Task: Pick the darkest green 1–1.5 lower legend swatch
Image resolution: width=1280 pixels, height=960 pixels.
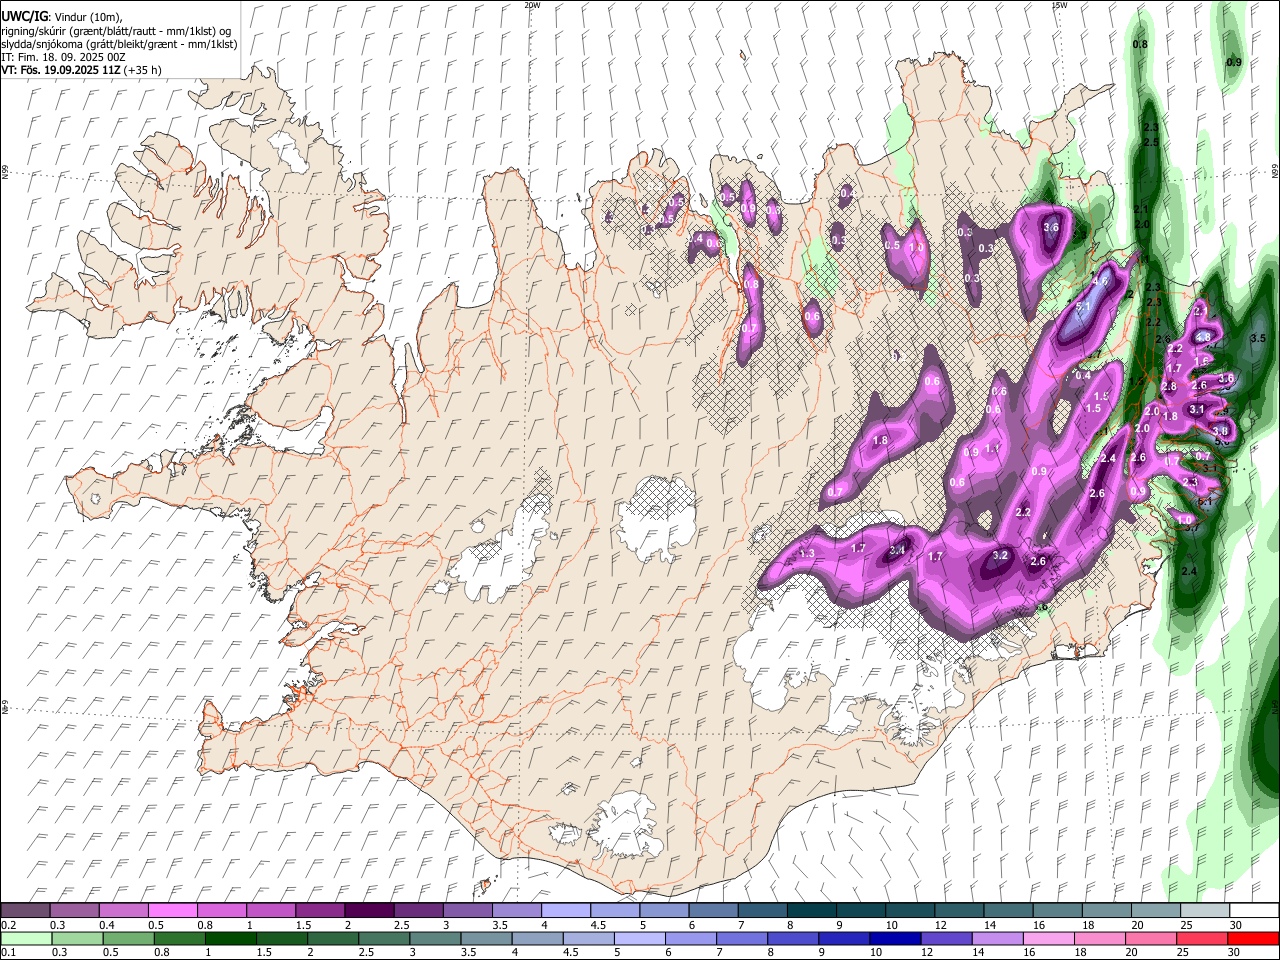Action: point(230,938)
